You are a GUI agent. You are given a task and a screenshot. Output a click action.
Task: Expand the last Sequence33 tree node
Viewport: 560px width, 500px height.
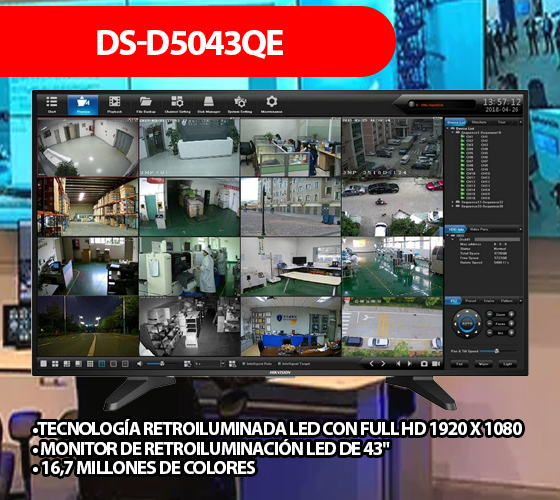click(x=452, y=206)
